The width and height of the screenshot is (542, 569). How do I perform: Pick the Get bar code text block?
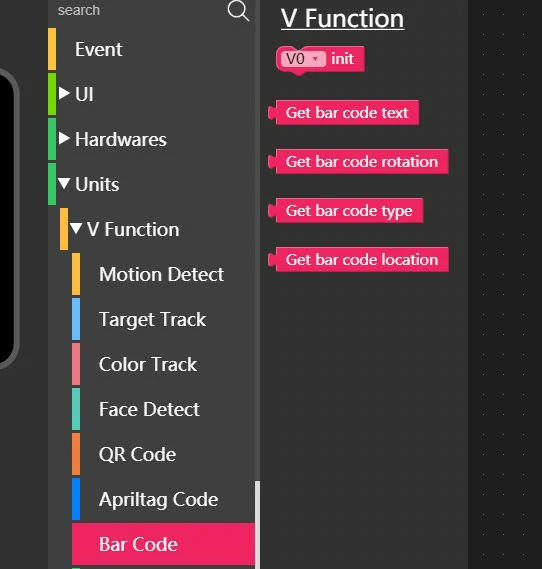coord(344,112)
